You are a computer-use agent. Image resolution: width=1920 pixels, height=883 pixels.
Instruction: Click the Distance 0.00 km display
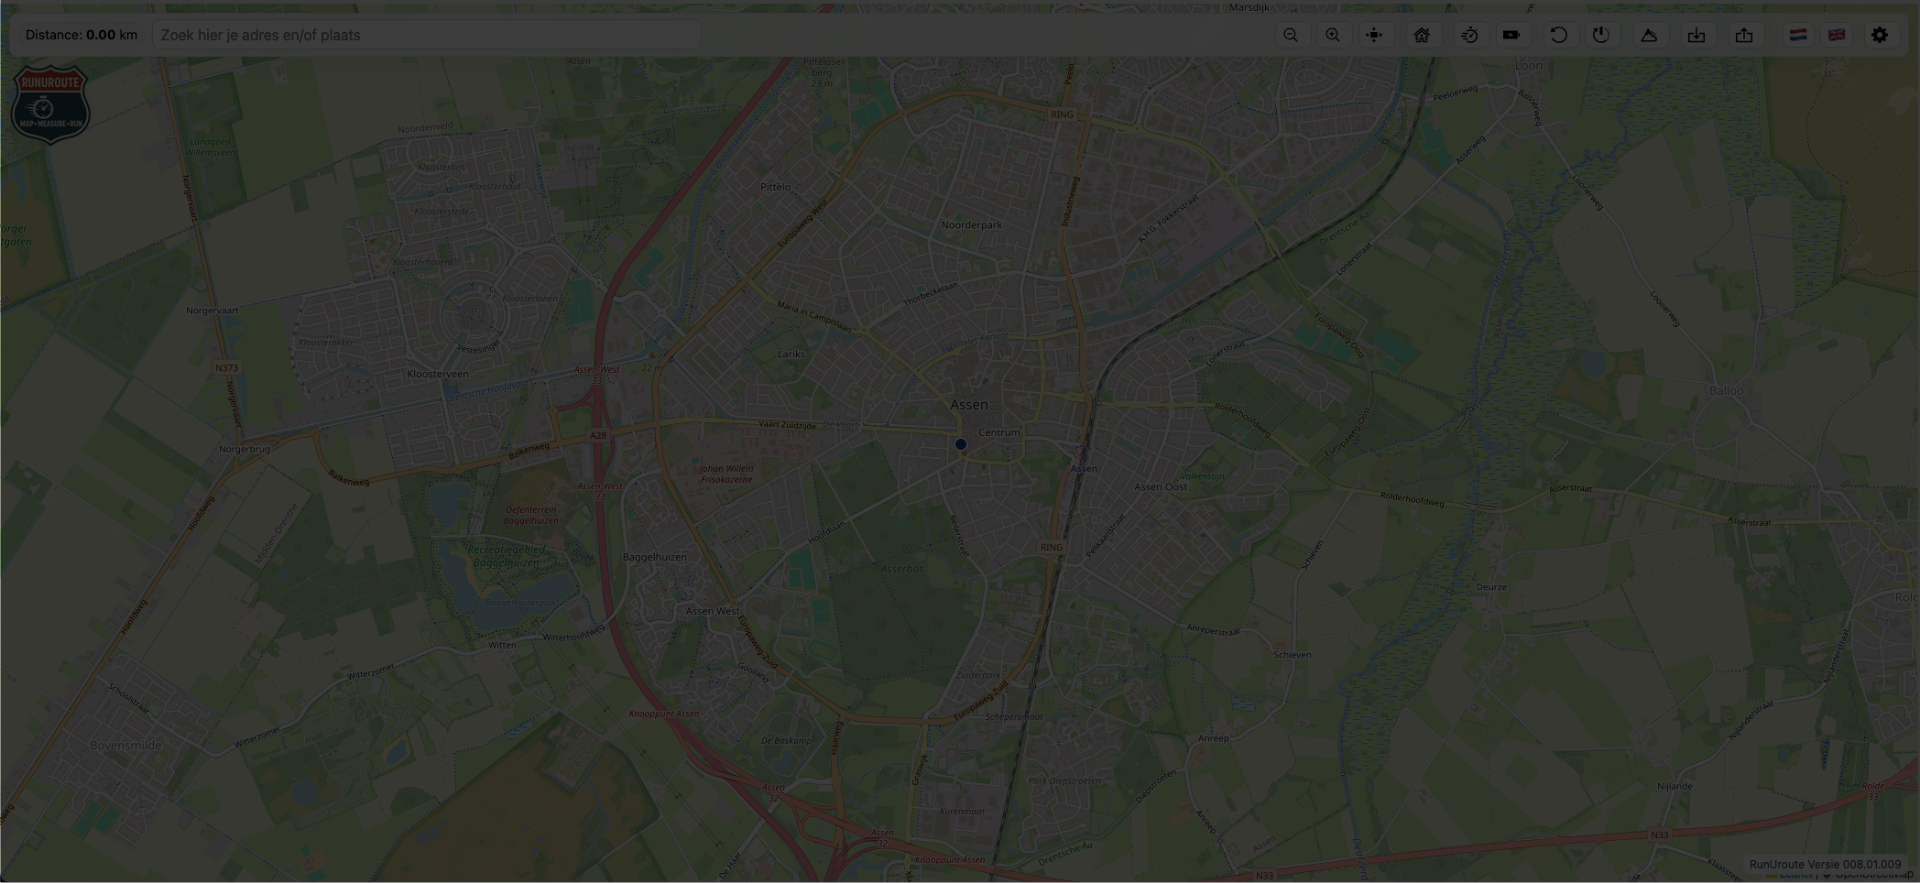click(x=81, y=35)
